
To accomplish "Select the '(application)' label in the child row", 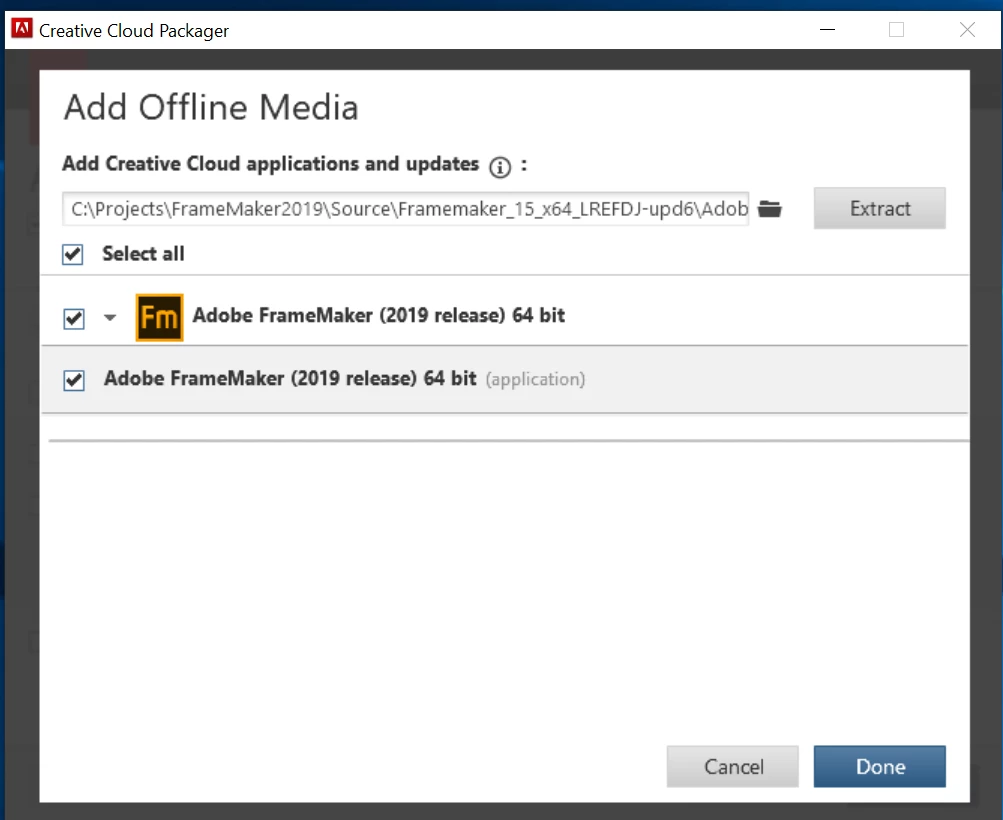I will [x=535, y=379].
